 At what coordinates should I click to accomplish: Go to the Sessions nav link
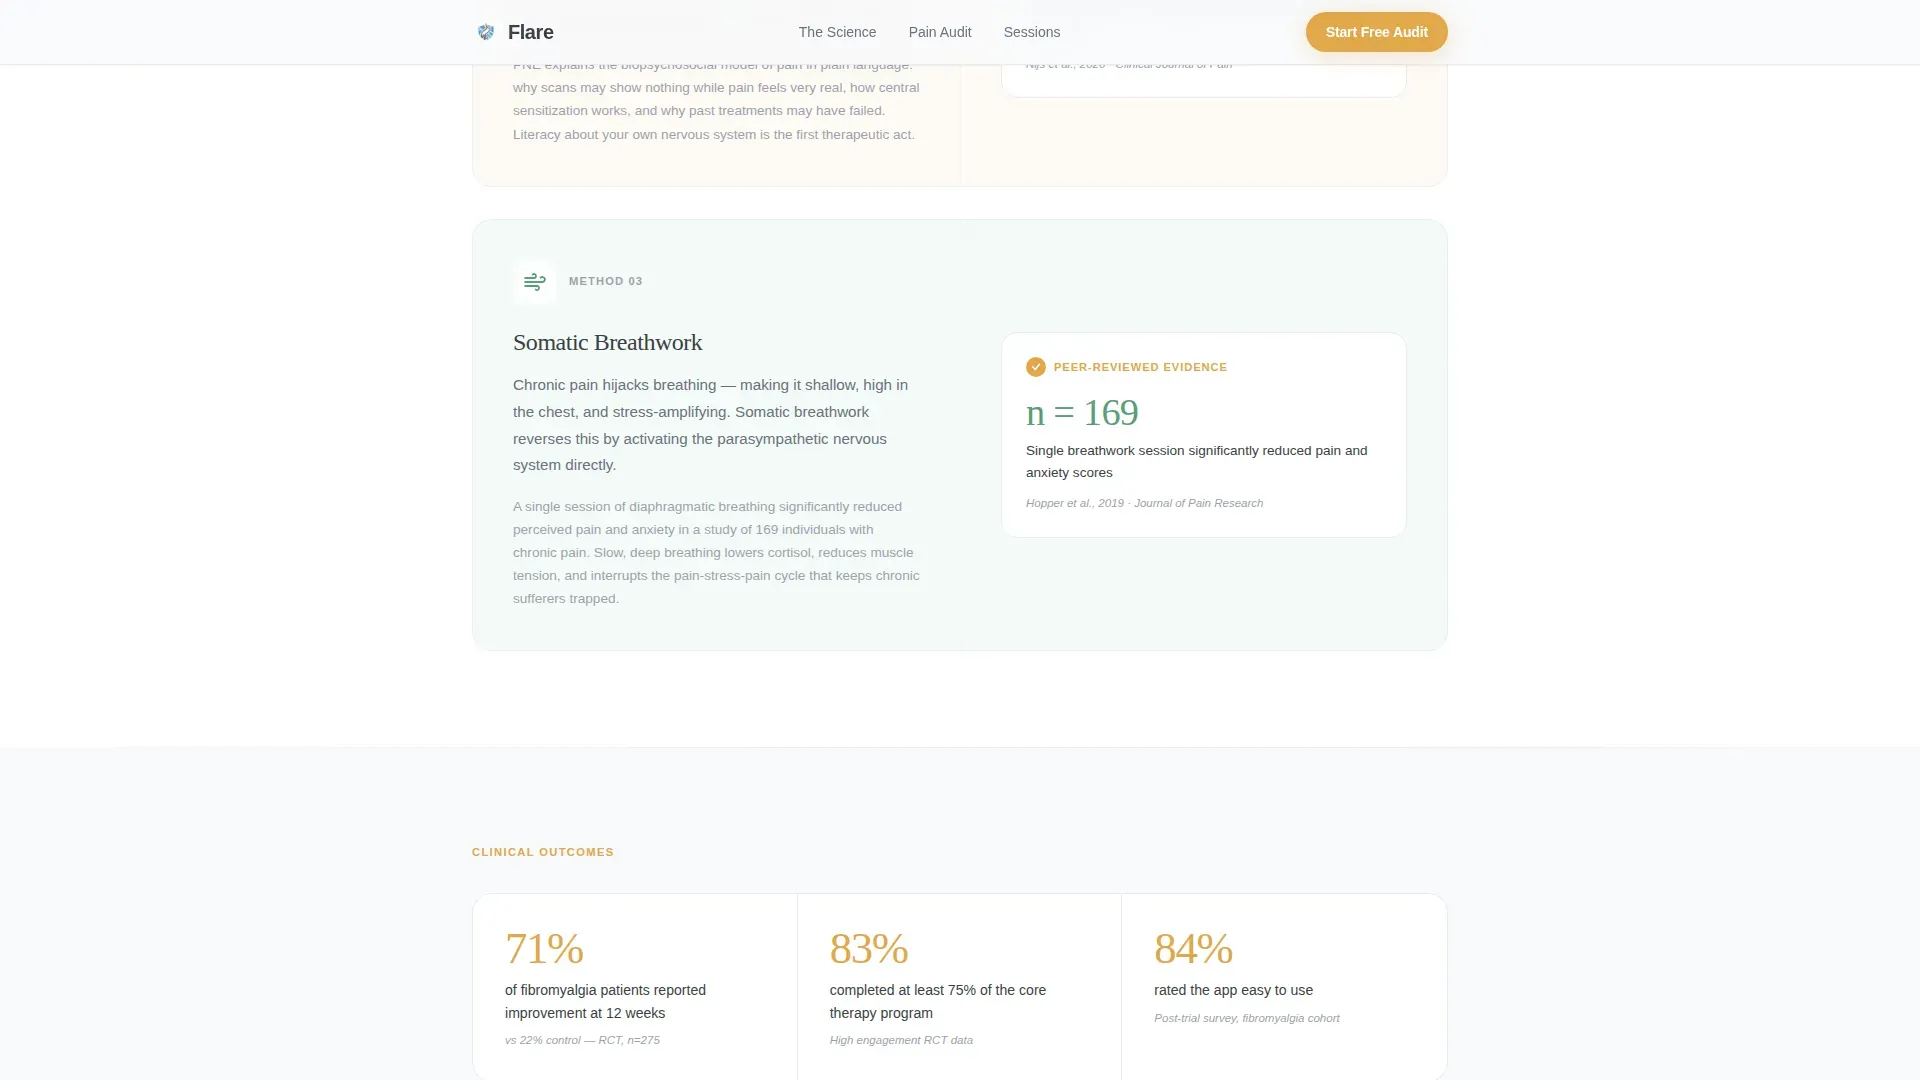tap(1032, 32)
